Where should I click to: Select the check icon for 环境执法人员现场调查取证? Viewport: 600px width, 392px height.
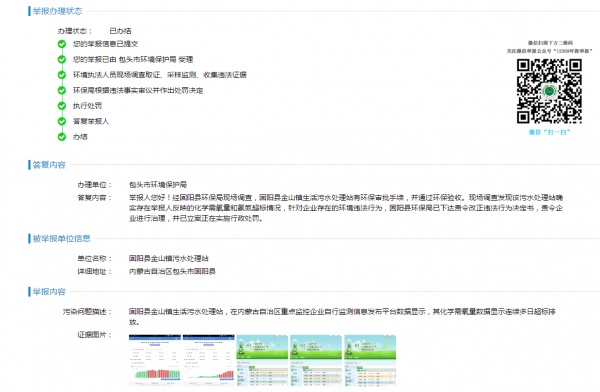coord(62,75)
